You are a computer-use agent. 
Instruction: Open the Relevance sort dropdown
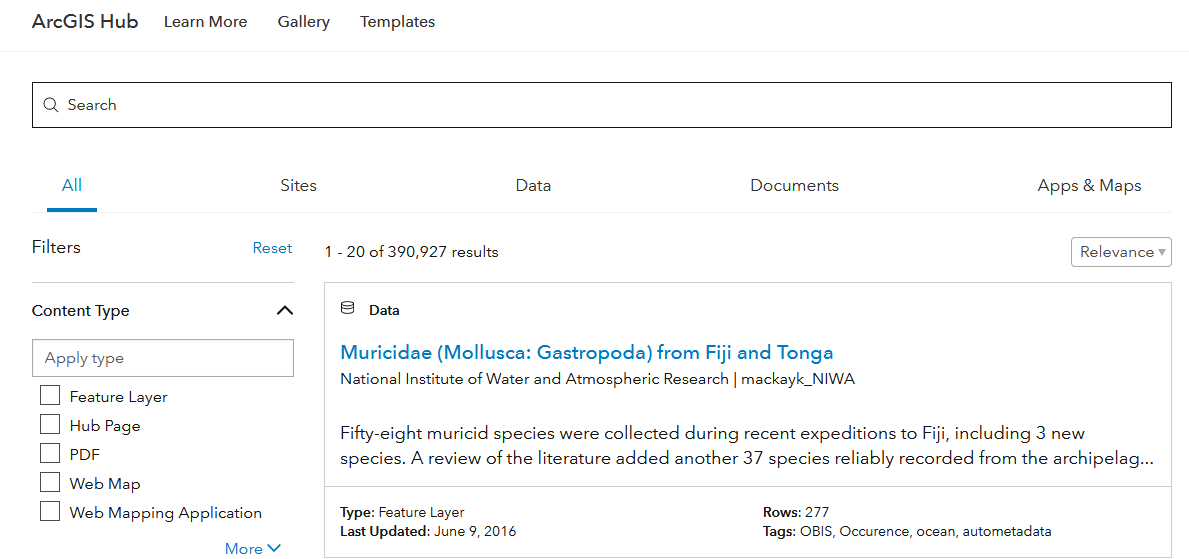point(1120,252)
